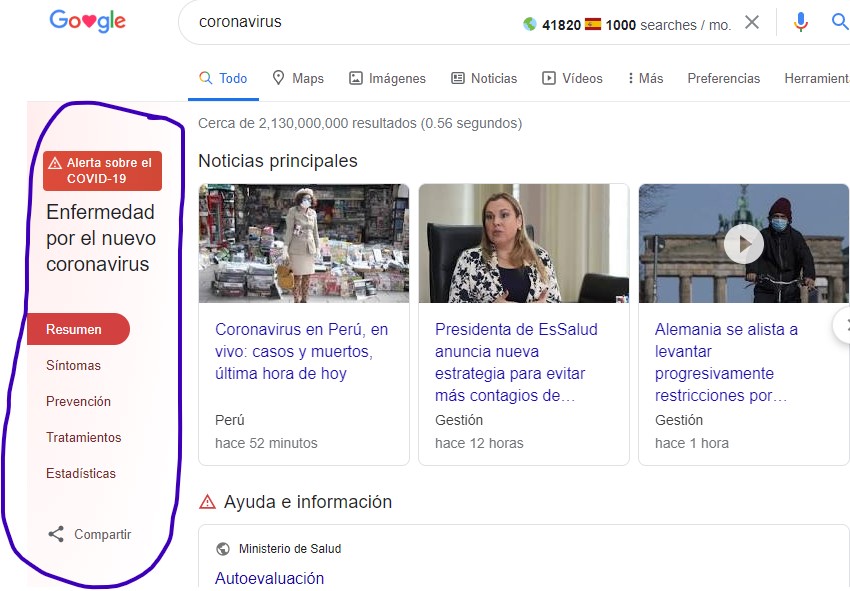
Task: Click the Google logo
Action: click(87, 21)
